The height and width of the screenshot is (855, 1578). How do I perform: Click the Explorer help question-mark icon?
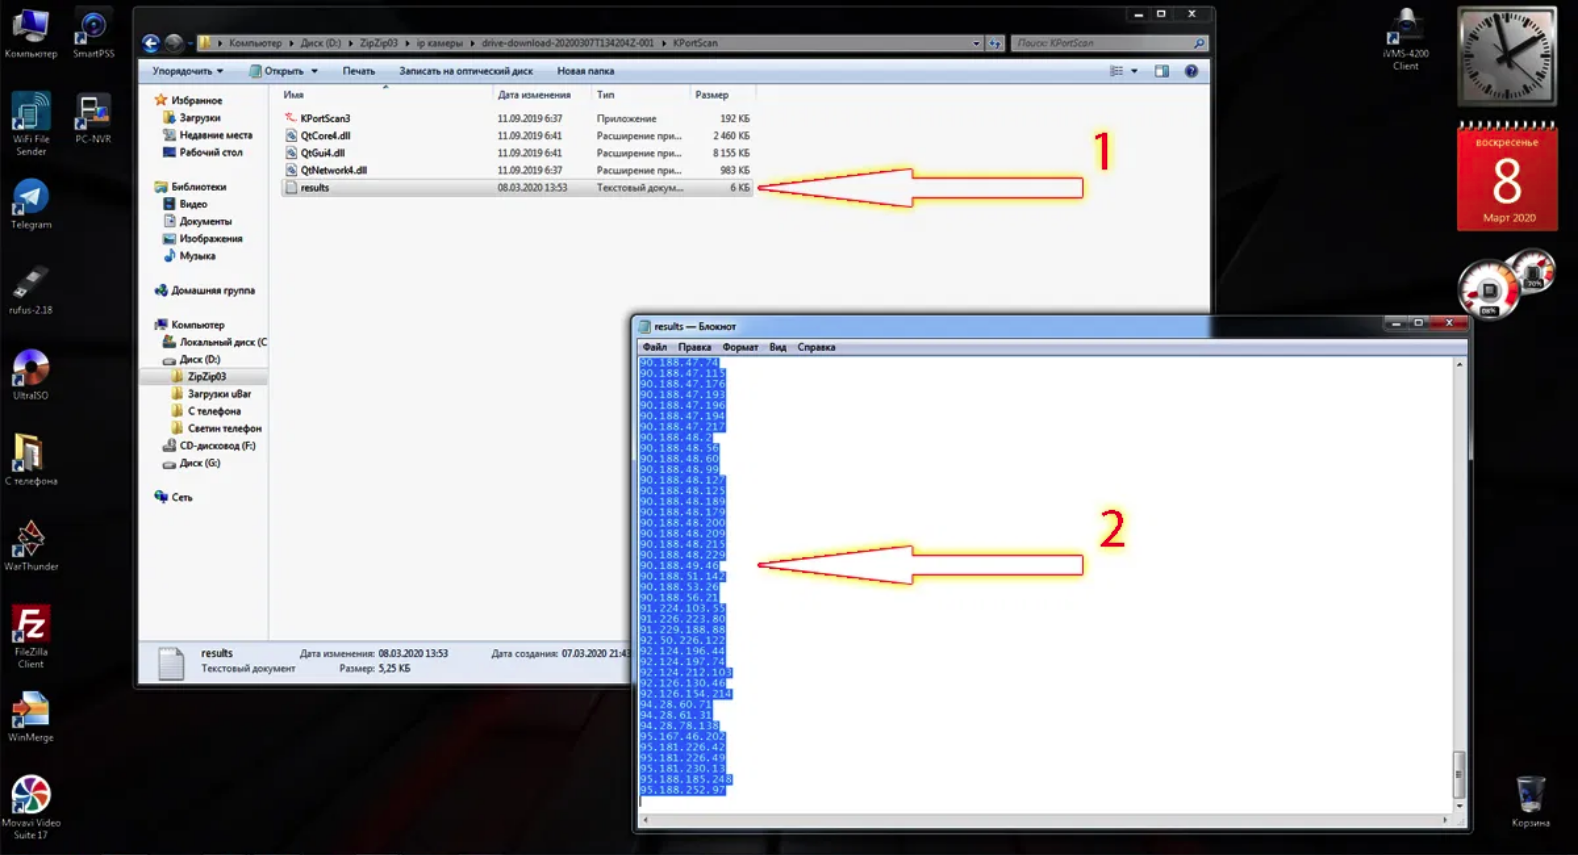1191,71
